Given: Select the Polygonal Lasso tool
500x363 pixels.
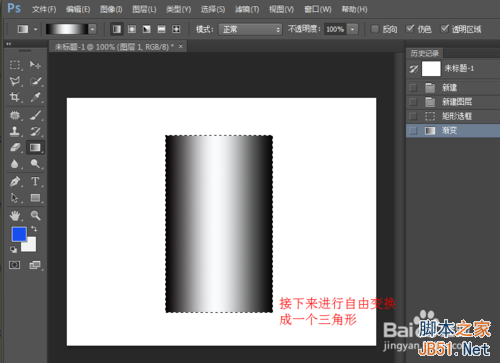Looking at the screenshot, I should coord(15,81).
